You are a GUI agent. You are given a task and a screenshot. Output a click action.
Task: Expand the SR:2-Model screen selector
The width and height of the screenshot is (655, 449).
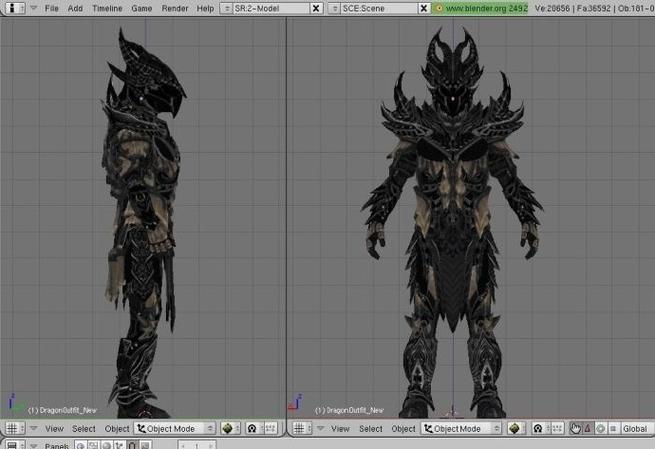(x=226, y=8)
